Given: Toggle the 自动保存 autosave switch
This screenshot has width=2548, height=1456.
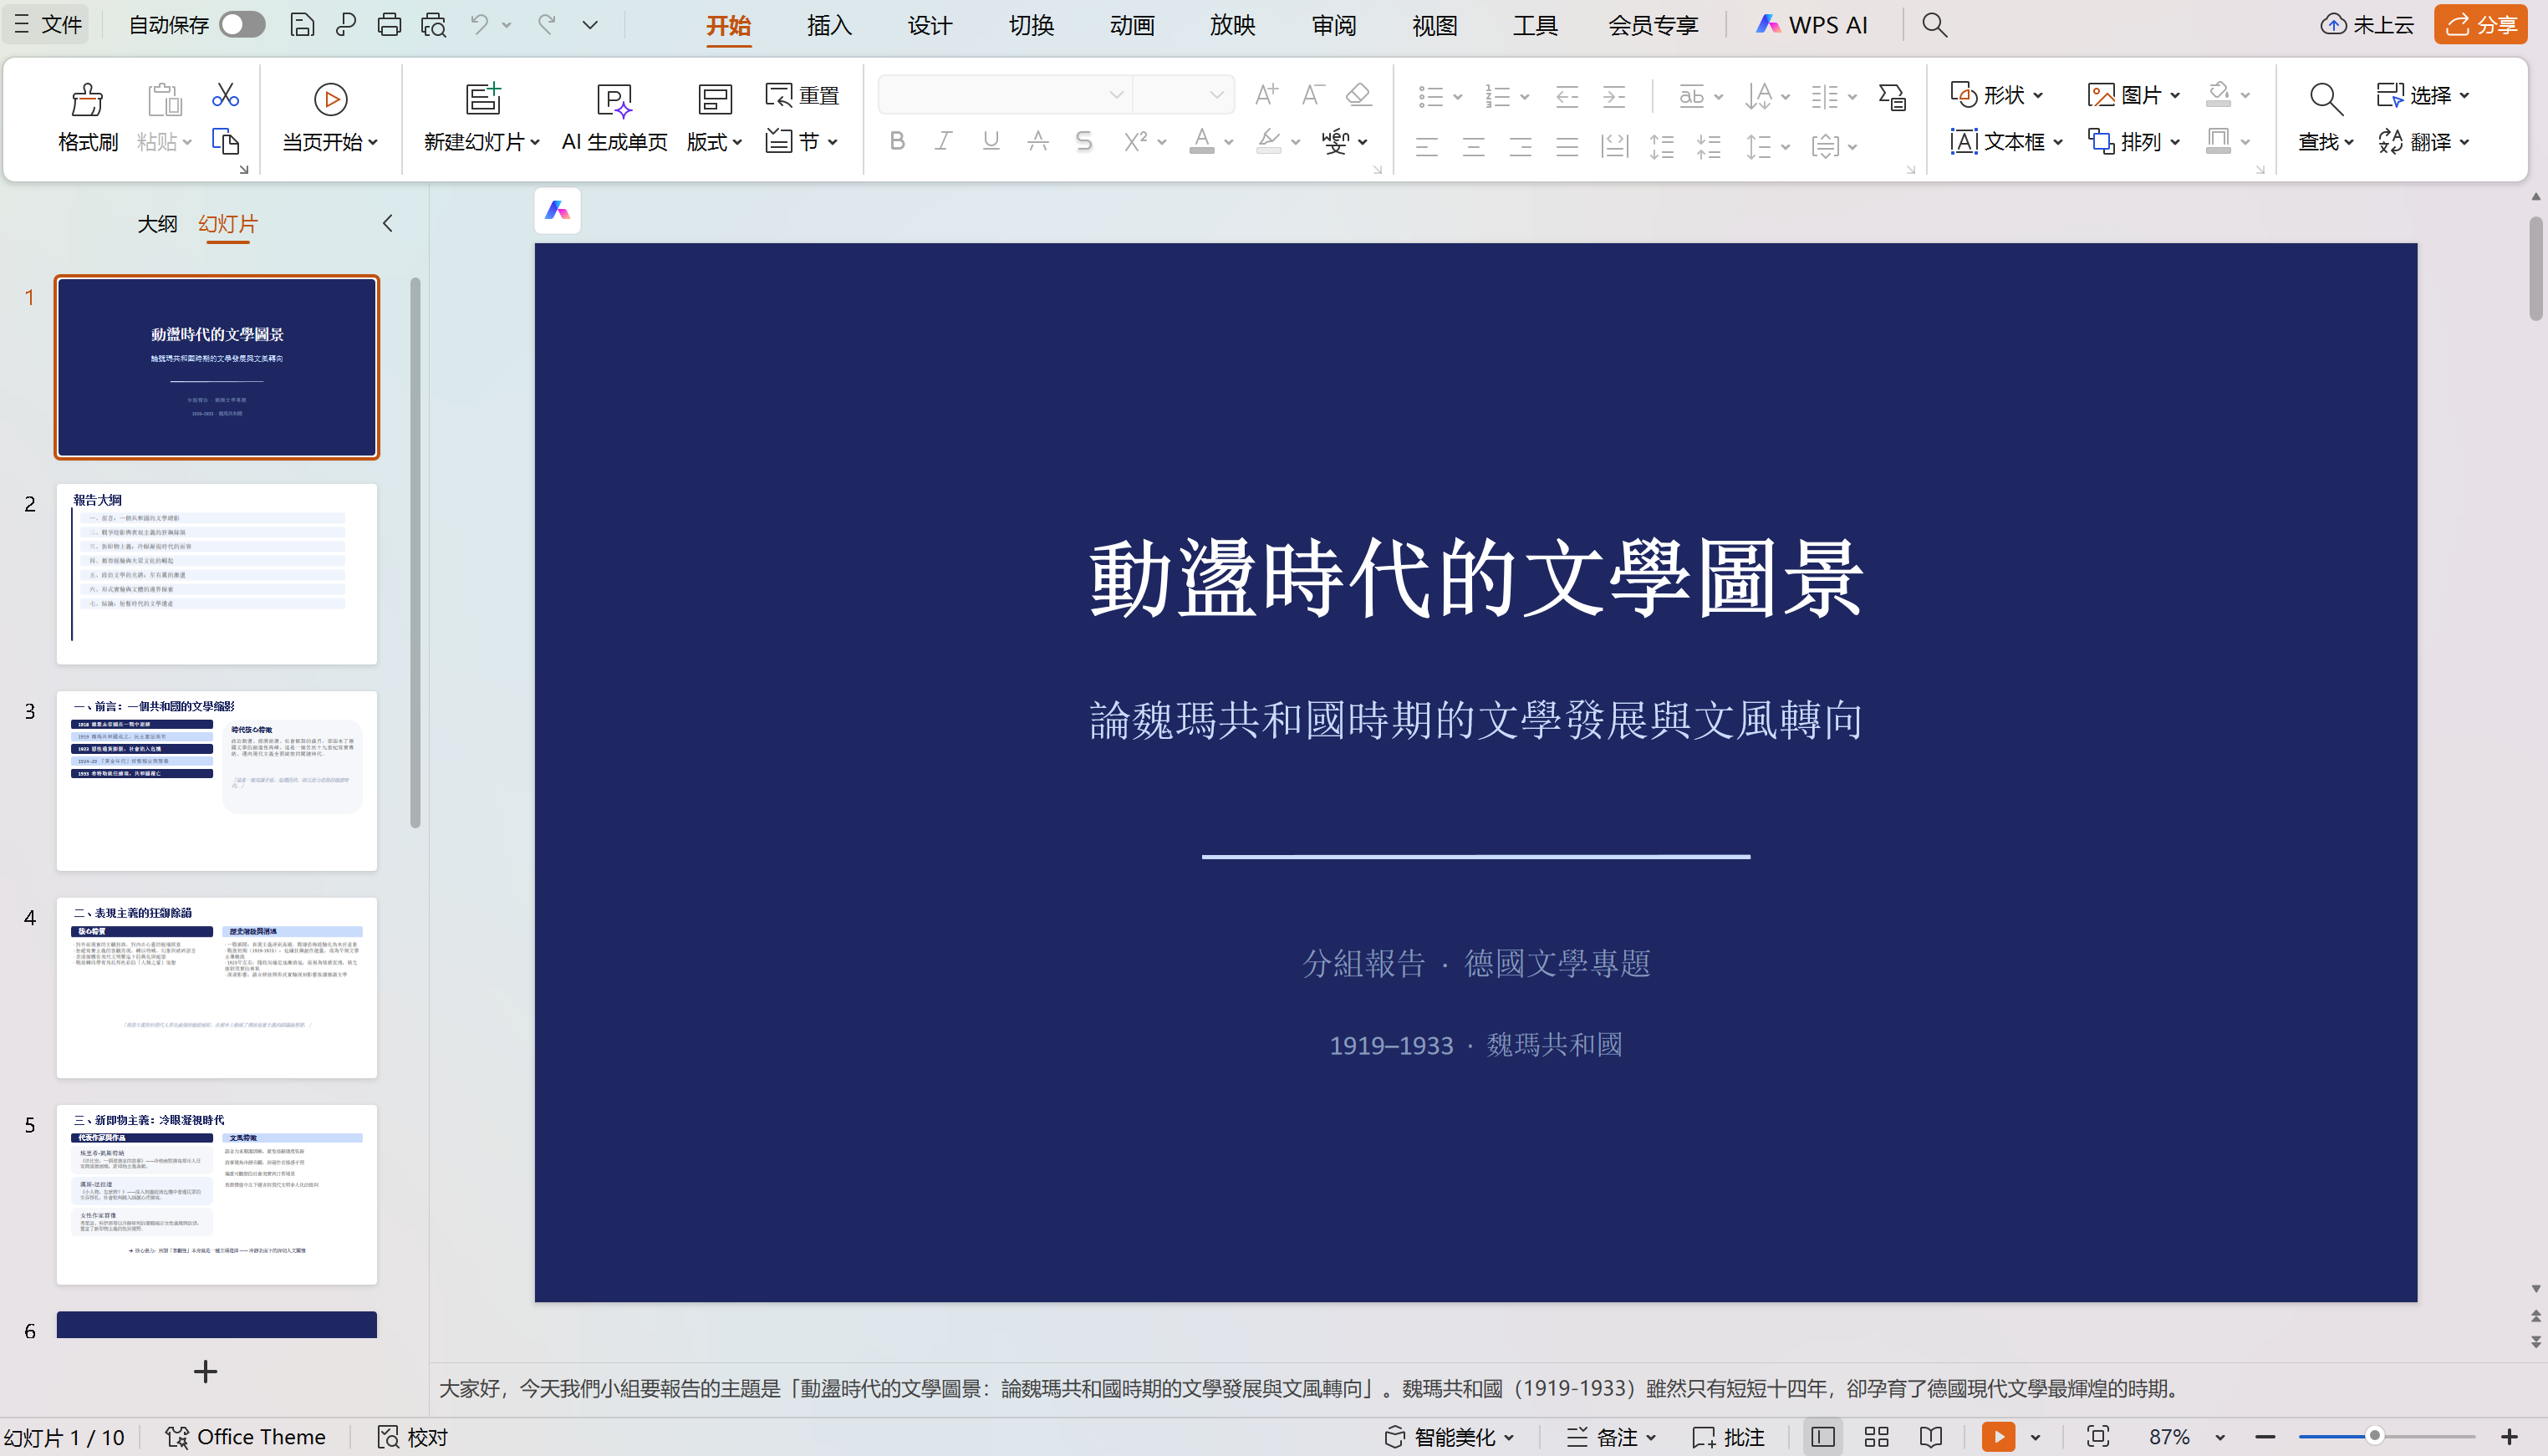Looking at the screenshot, I should tap(242, 24).
